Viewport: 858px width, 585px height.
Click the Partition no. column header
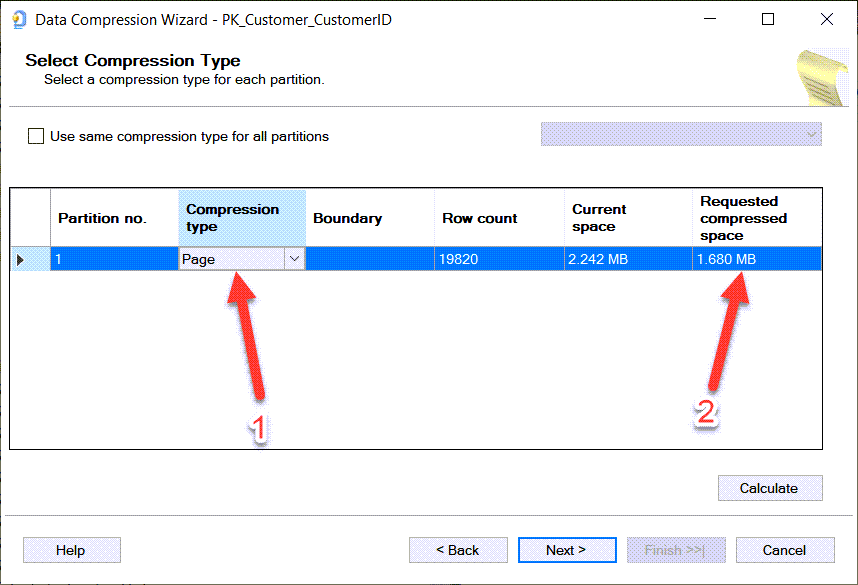click(114, 218)
